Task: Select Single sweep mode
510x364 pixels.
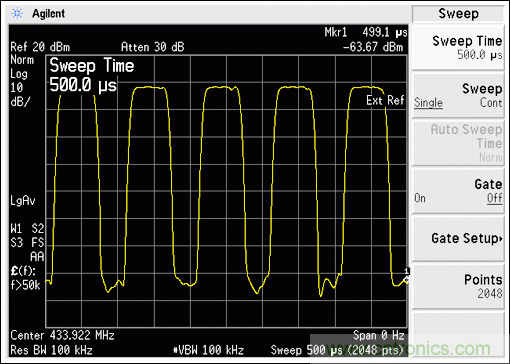Action: [x=428, y=103]
